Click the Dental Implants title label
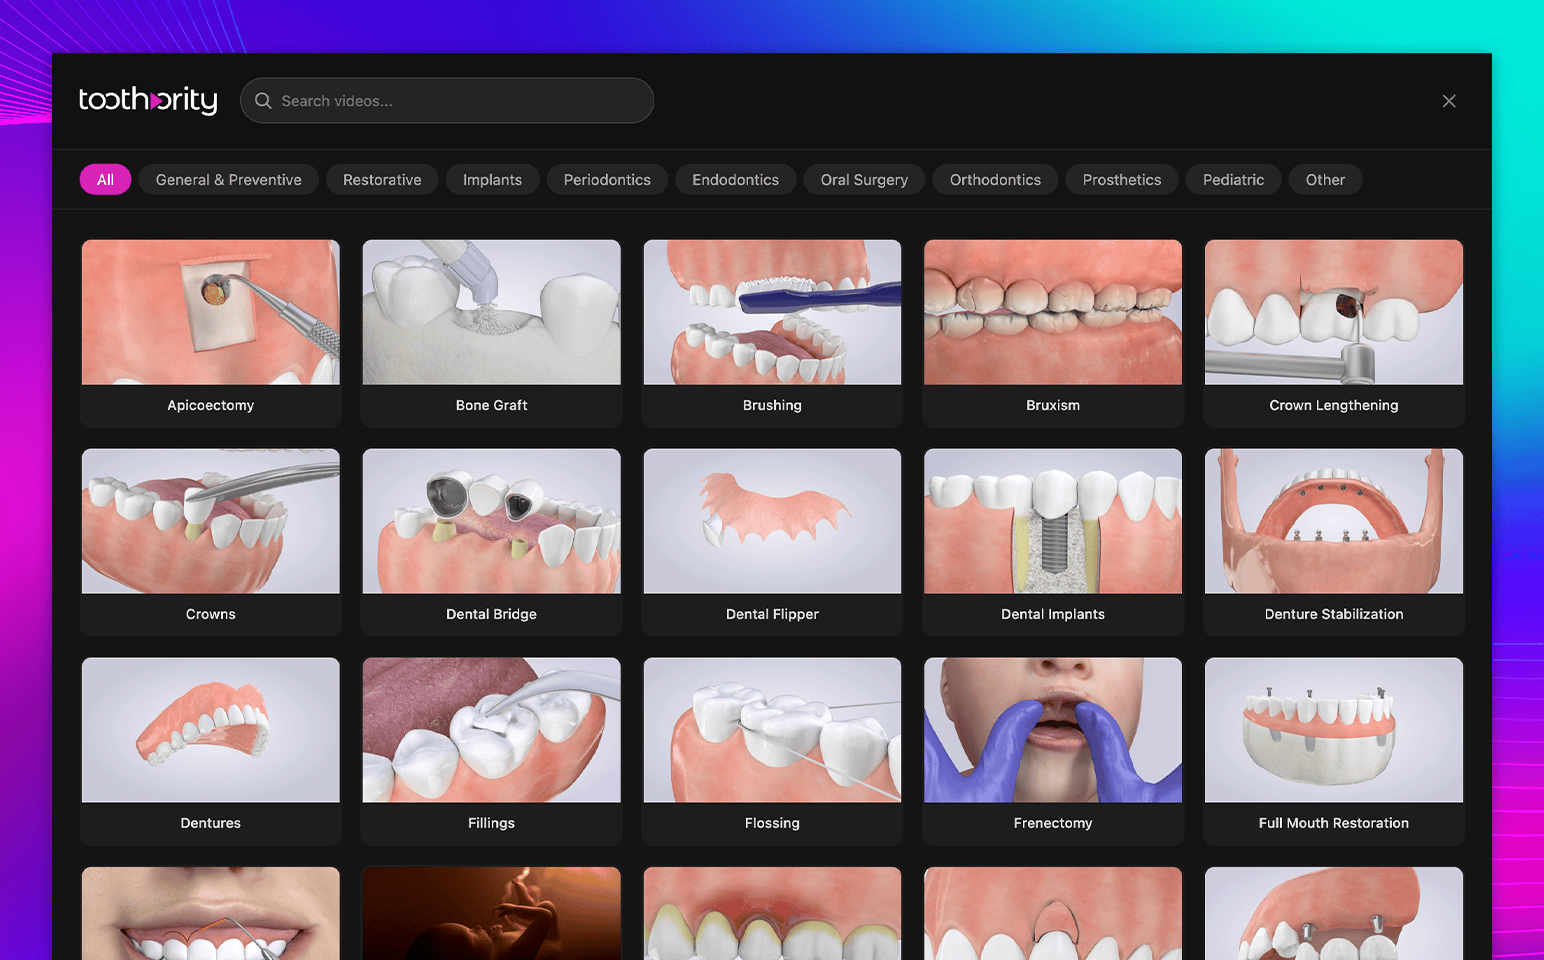The height and width of the screenshot is (960, 1544). 1053,614
